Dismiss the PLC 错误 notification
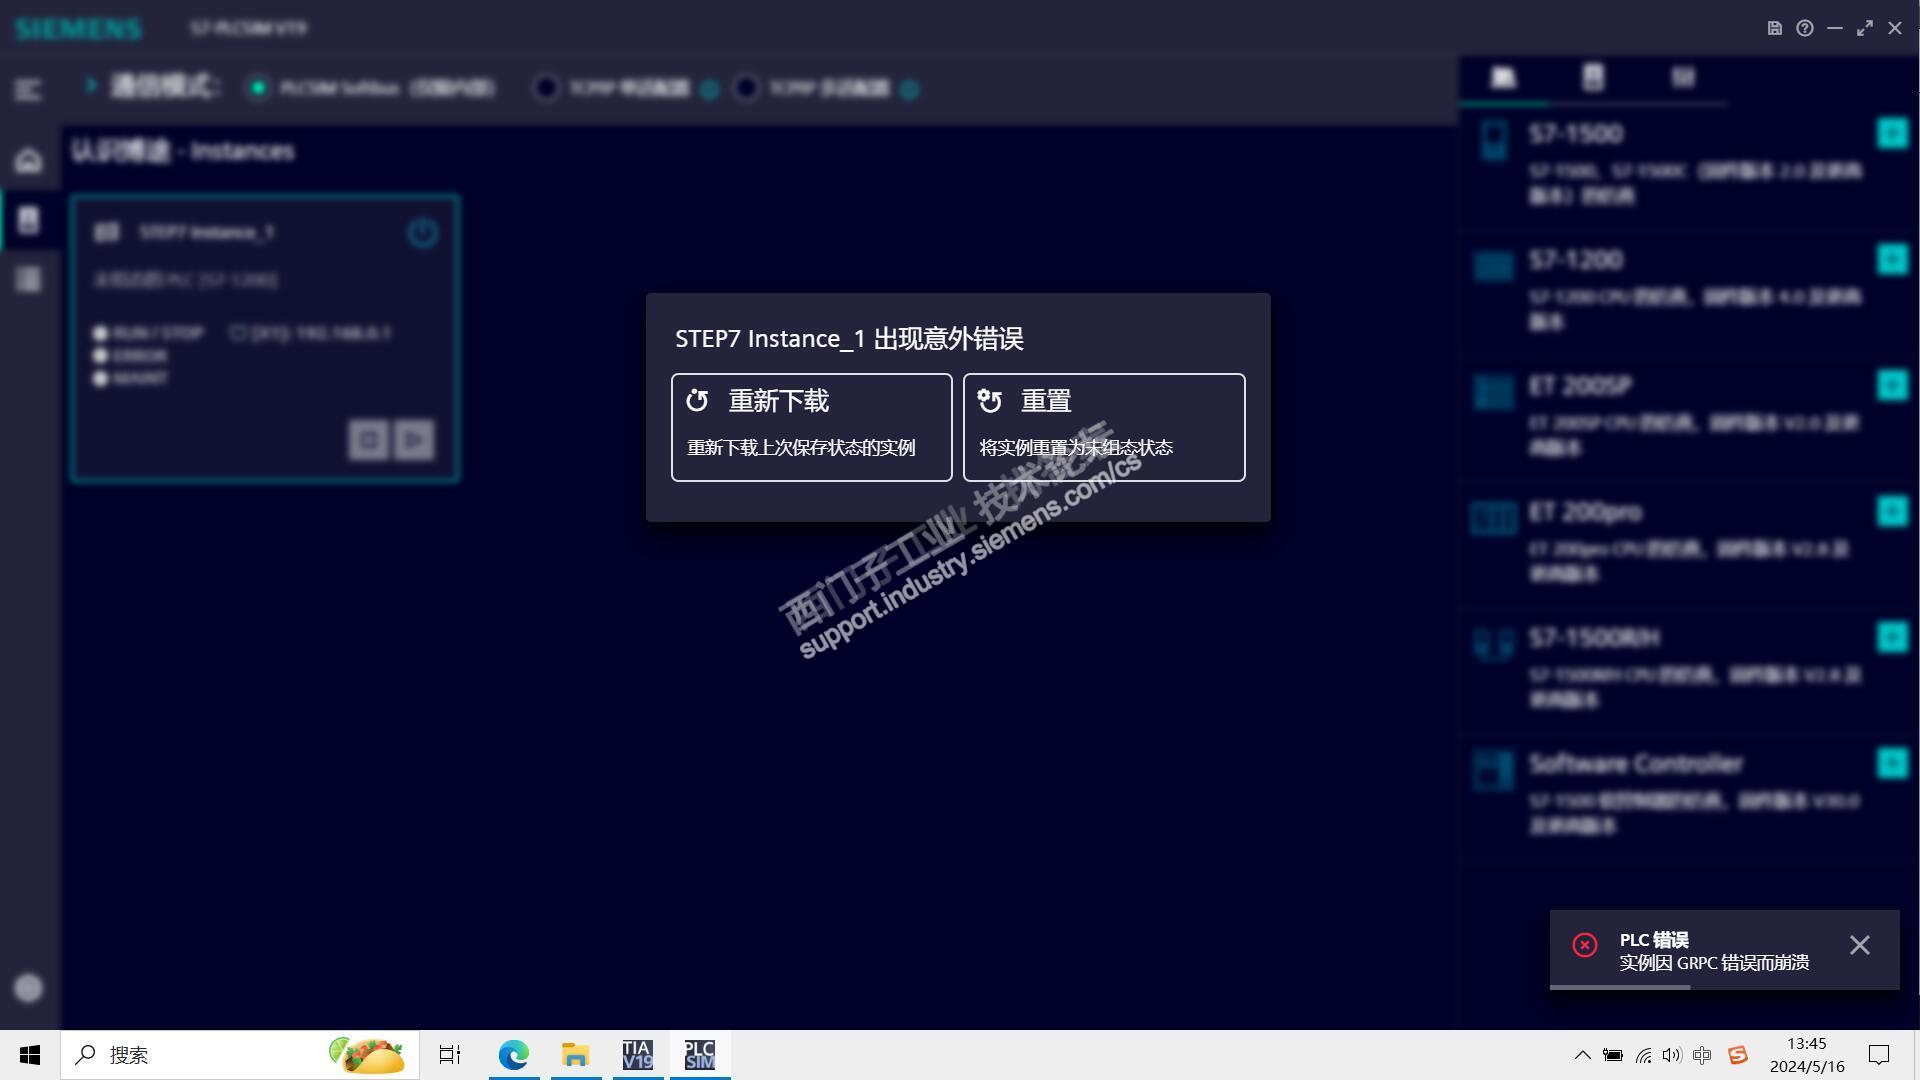 (x=1859, y=945)
